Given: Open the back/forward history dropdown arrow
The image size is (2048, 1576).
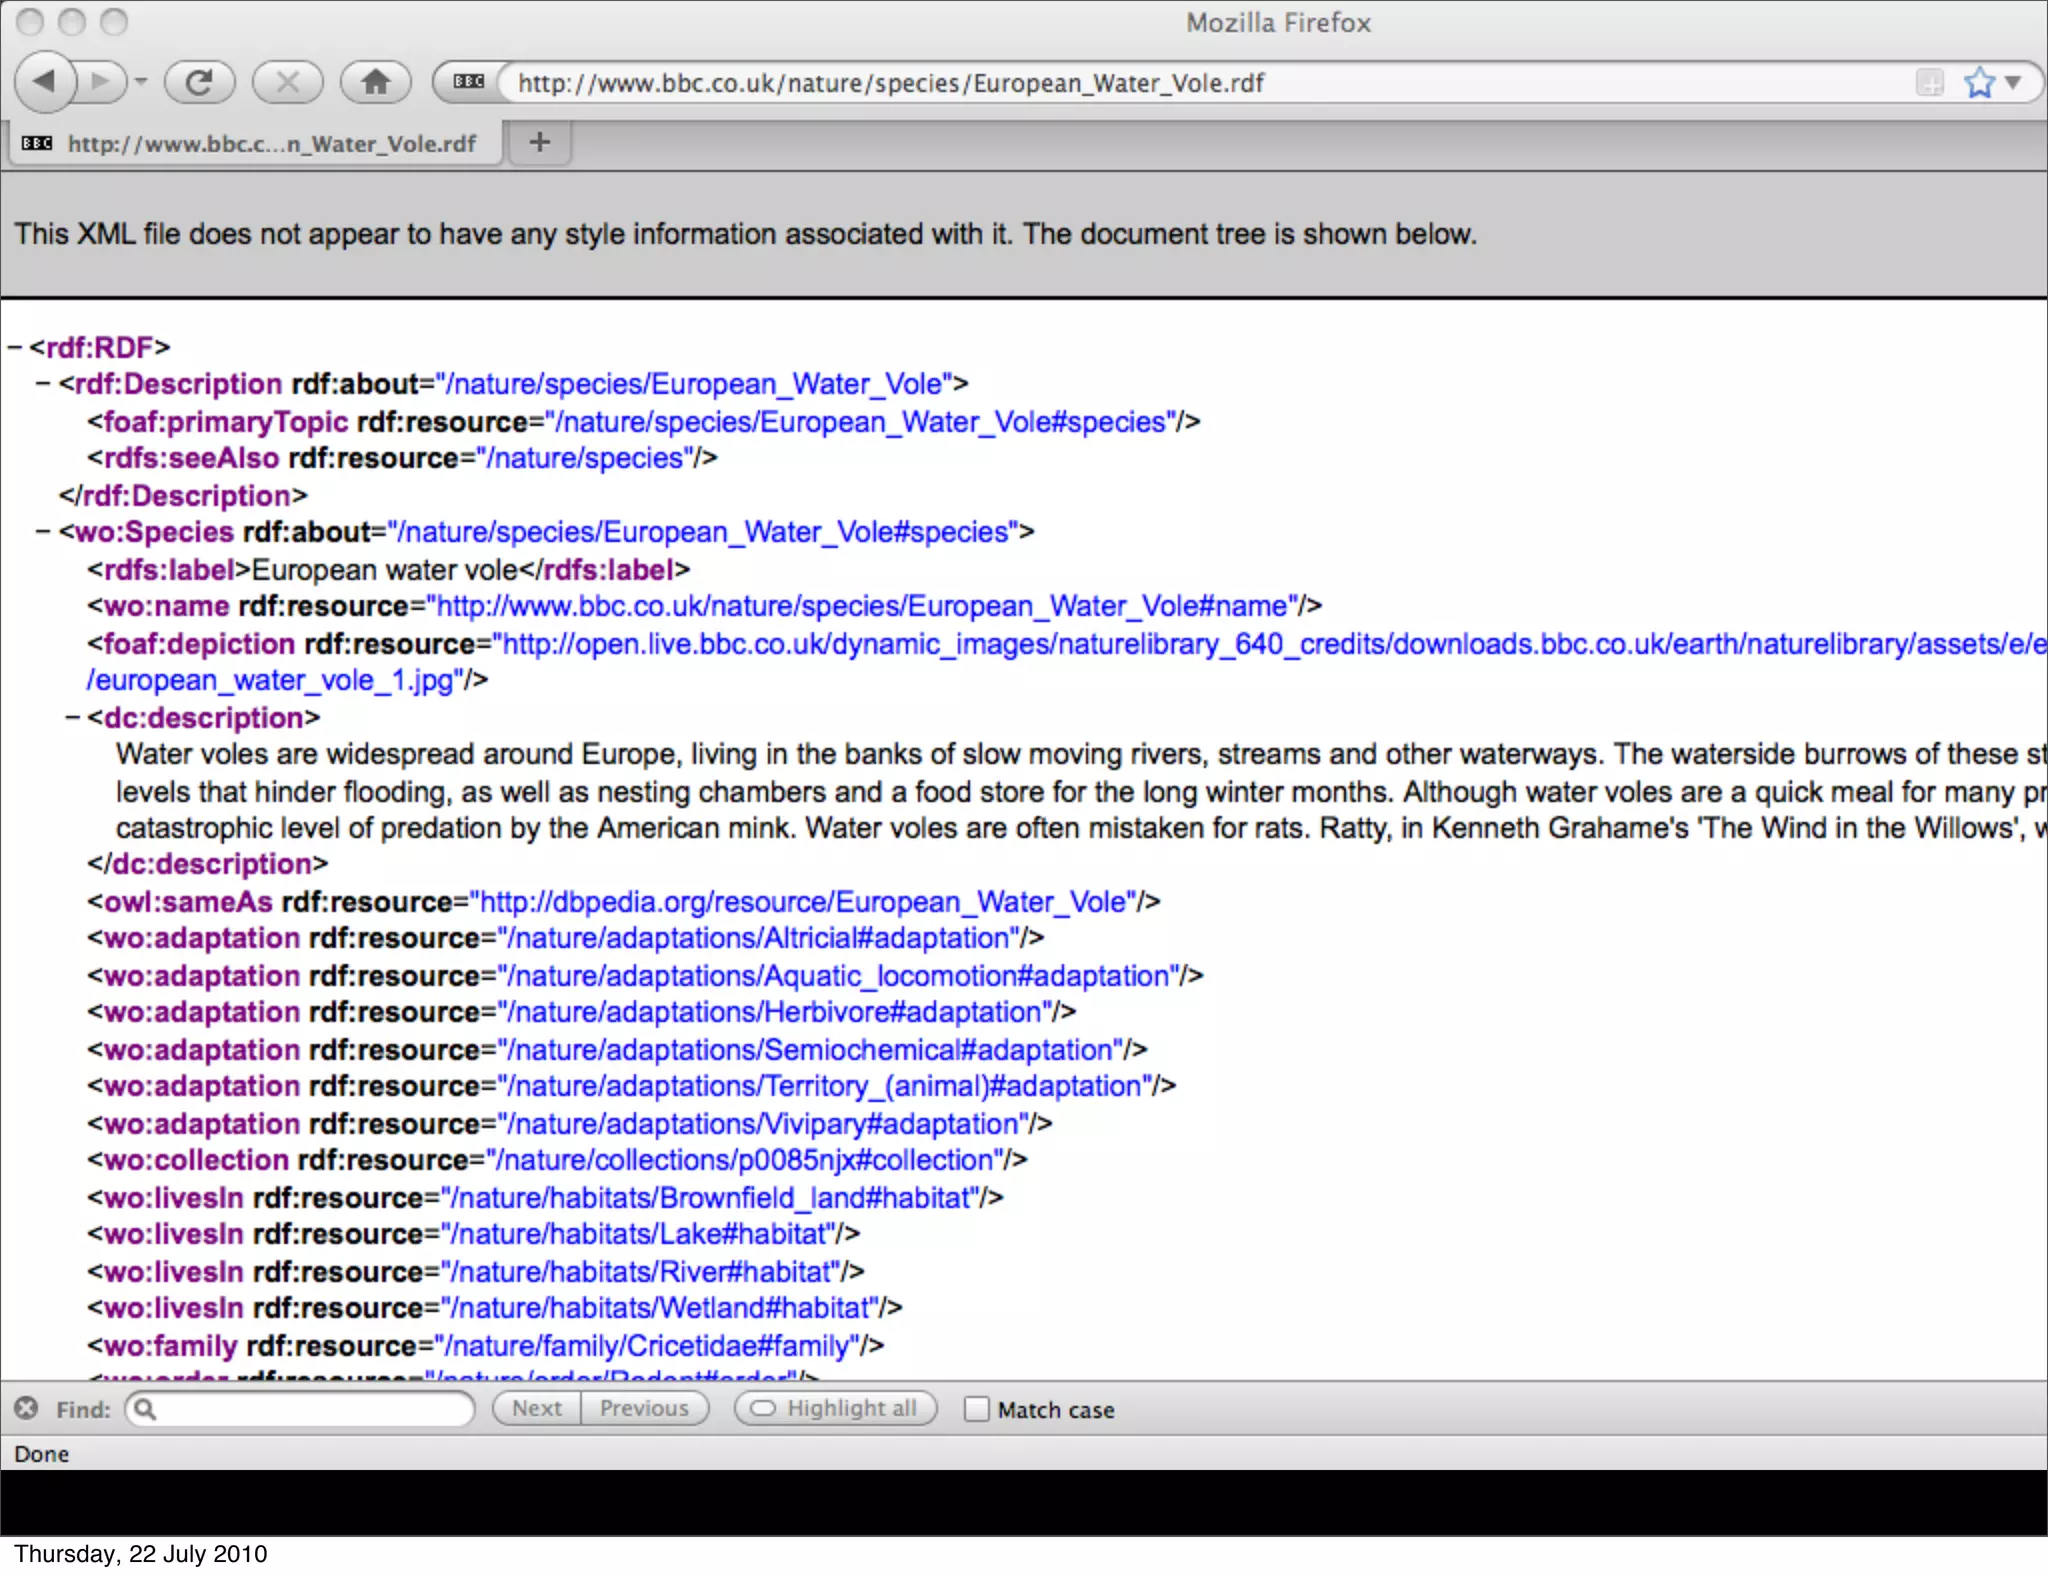Looking at the screenshot, I should point(141,82).
